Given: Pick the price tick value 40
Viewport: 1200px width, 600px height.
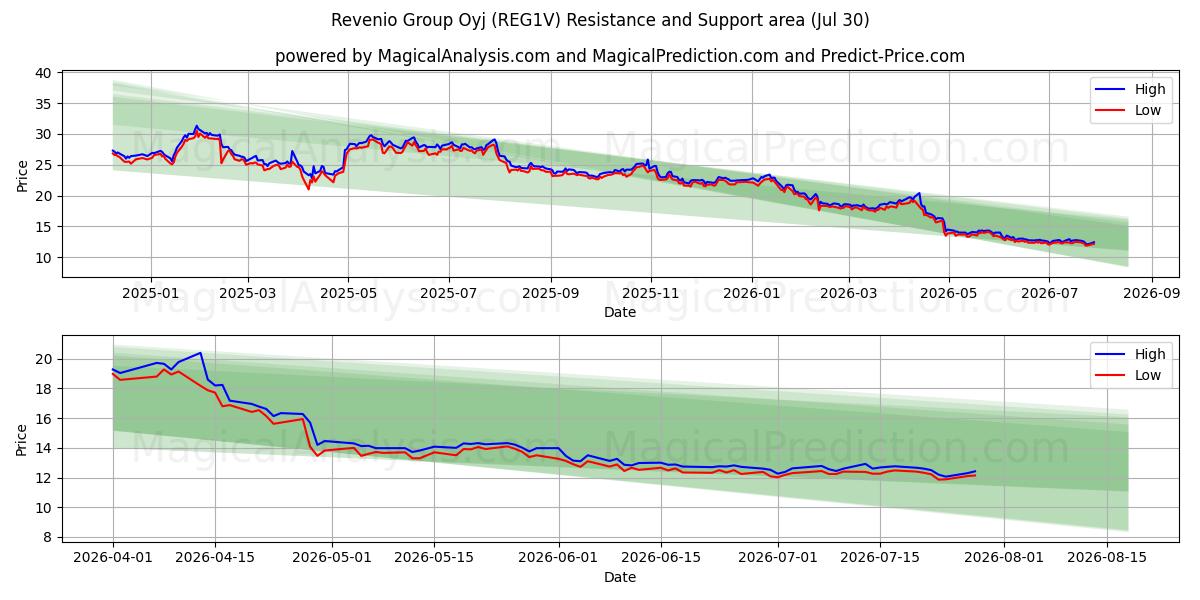Looking at the screenshot, I should coord(43,73).
